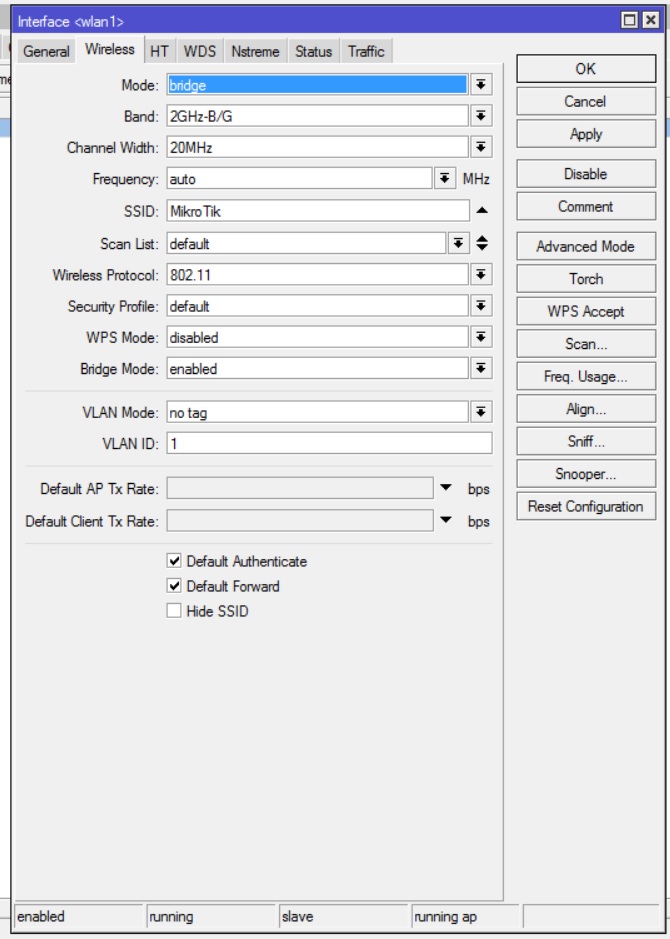Open the Wireless Protocol dropdown arrow

481,275
